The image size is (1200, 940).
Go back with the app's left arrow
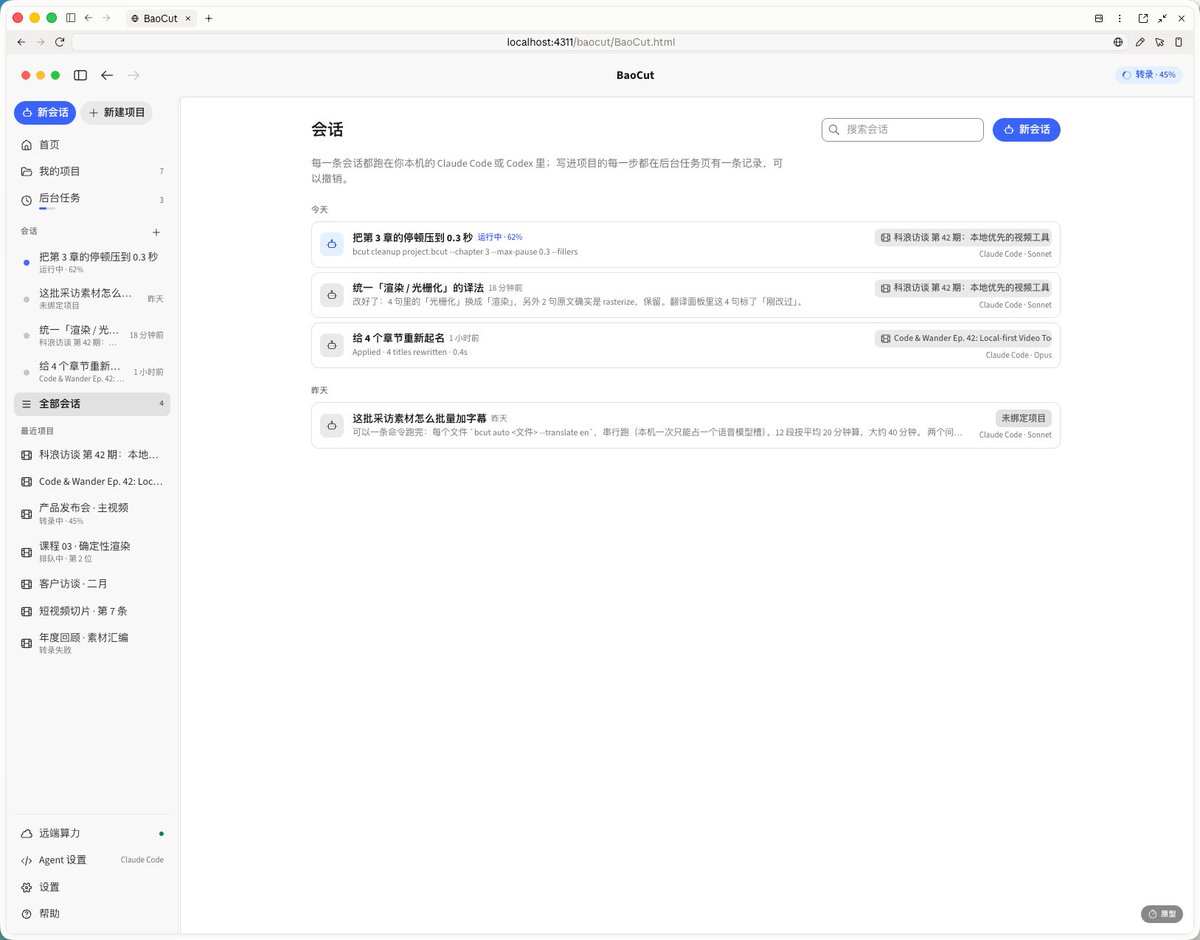pyautogui.click(x=107, y=75)
